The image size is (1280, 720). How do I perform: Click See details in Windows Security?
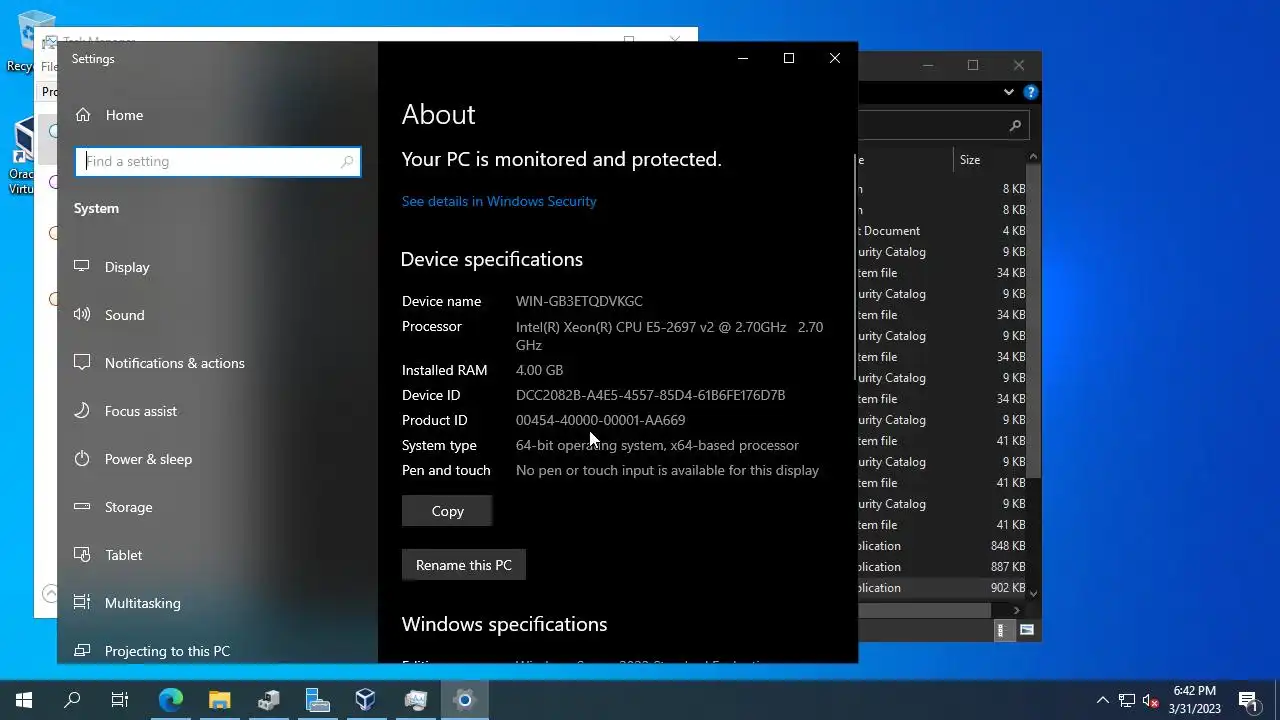pos(499,201)
